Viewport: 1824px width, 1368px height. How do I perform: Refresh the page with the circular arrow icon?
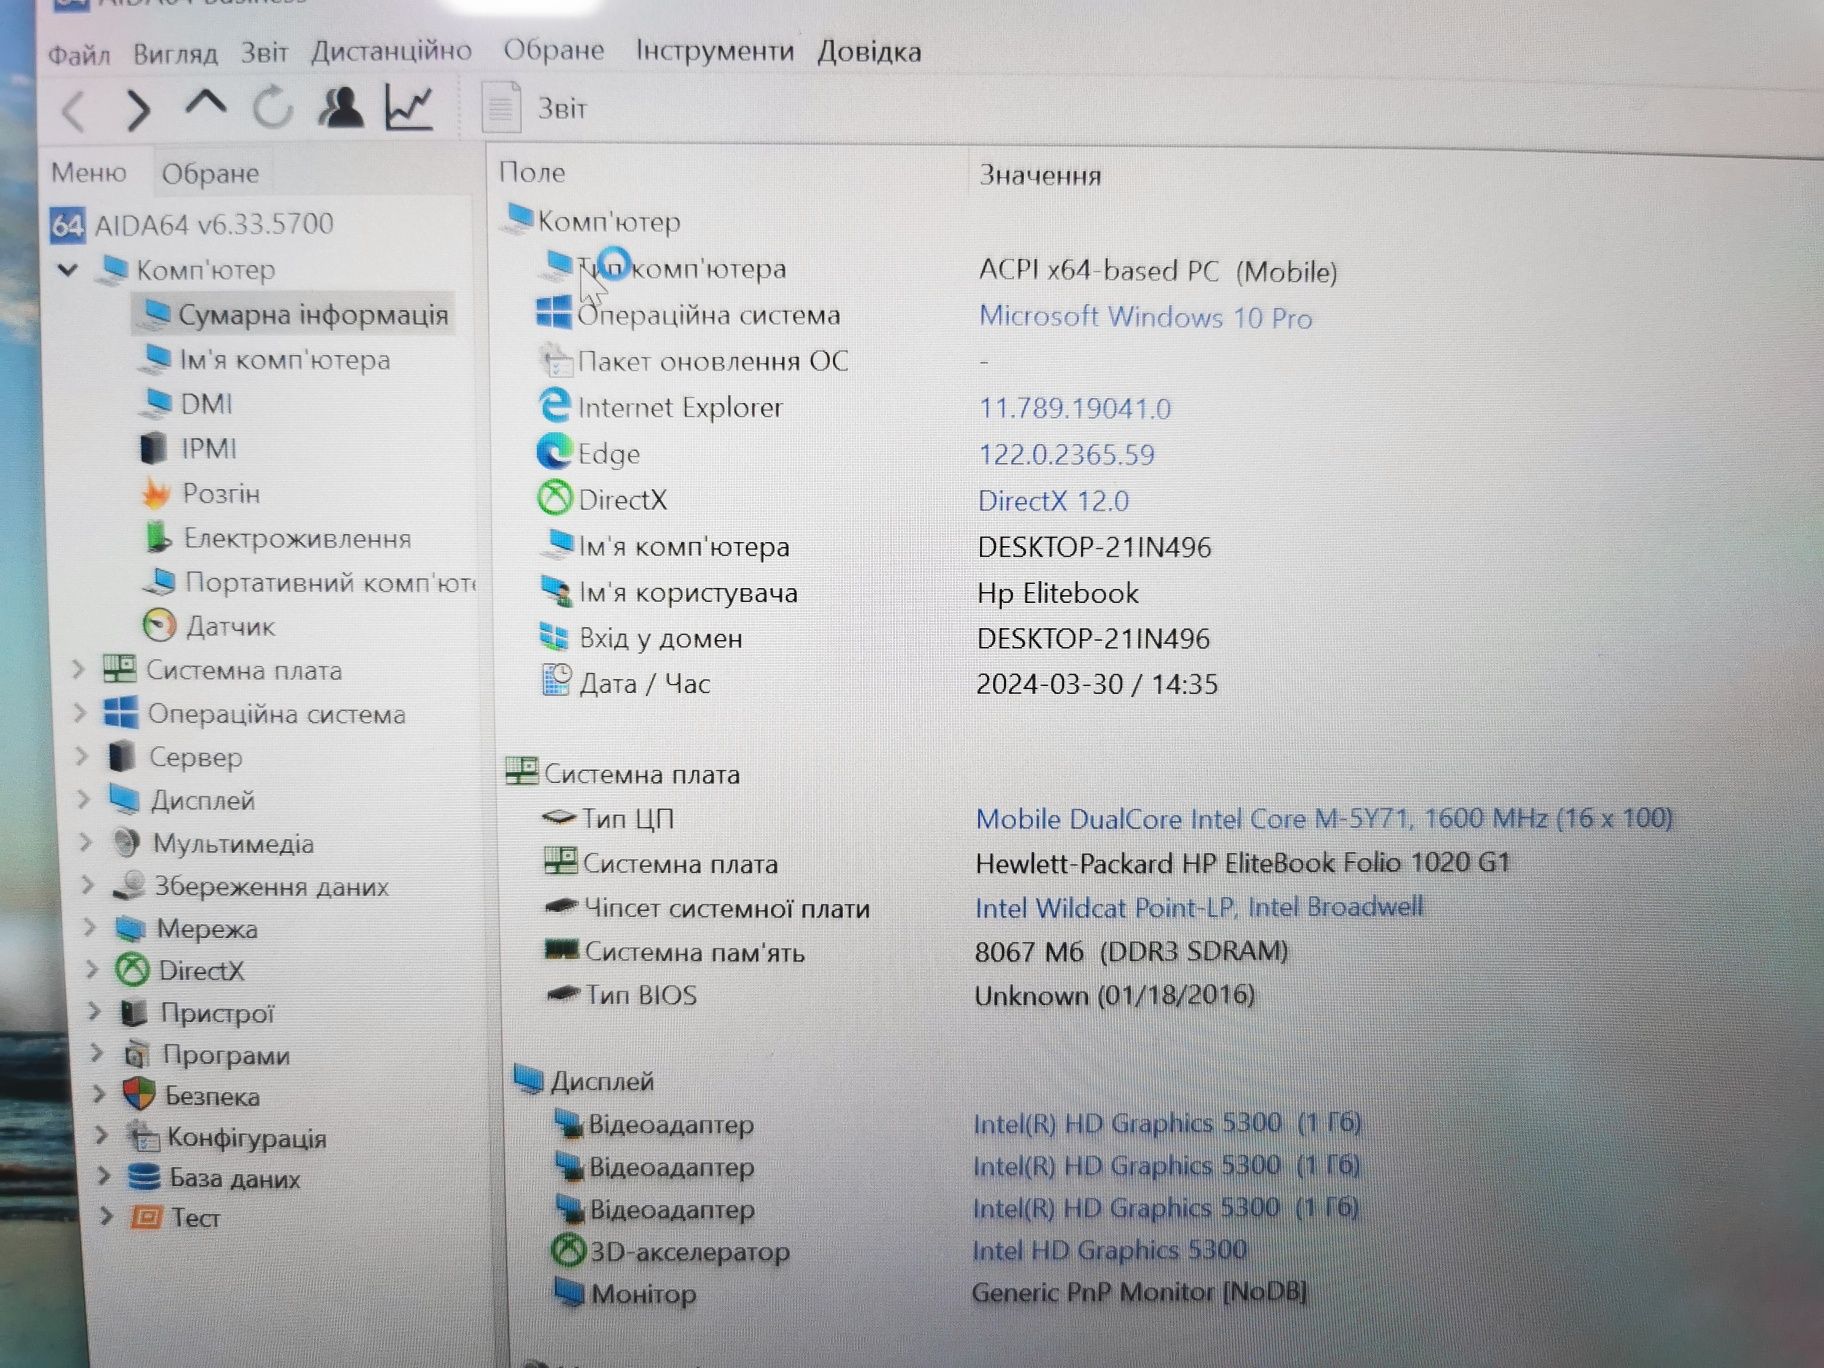(x=272, y=107)
